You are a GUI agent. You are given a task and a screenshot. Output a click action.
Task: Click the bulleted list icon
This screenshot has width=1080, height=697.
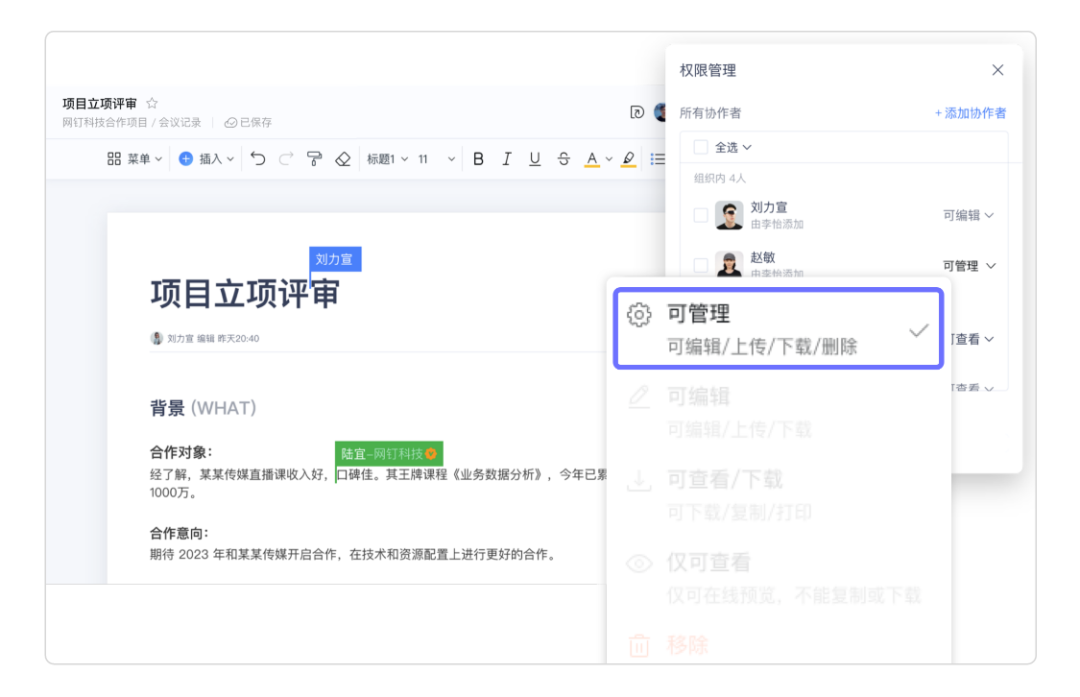click(x=657, y=159)
